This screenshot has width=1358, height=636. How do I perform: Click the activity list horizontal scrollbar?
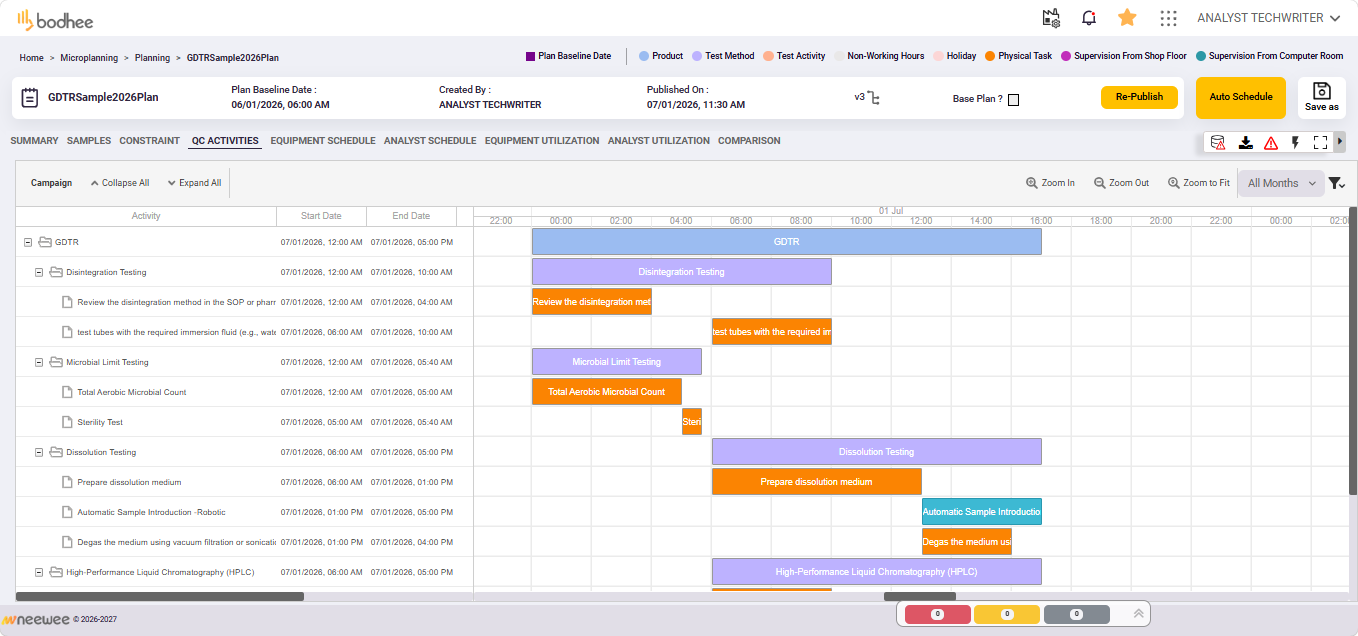[x=160, y=596]
